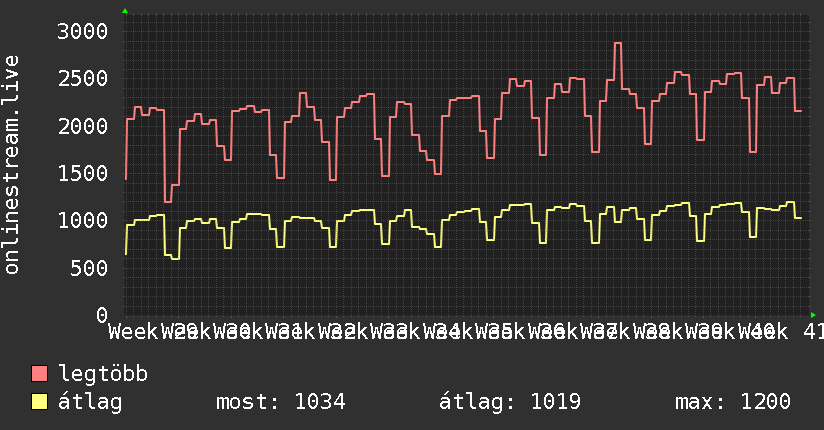Click the 2000 y-axis label
This screenshot has height=430, width=824.
click(83, 126)
